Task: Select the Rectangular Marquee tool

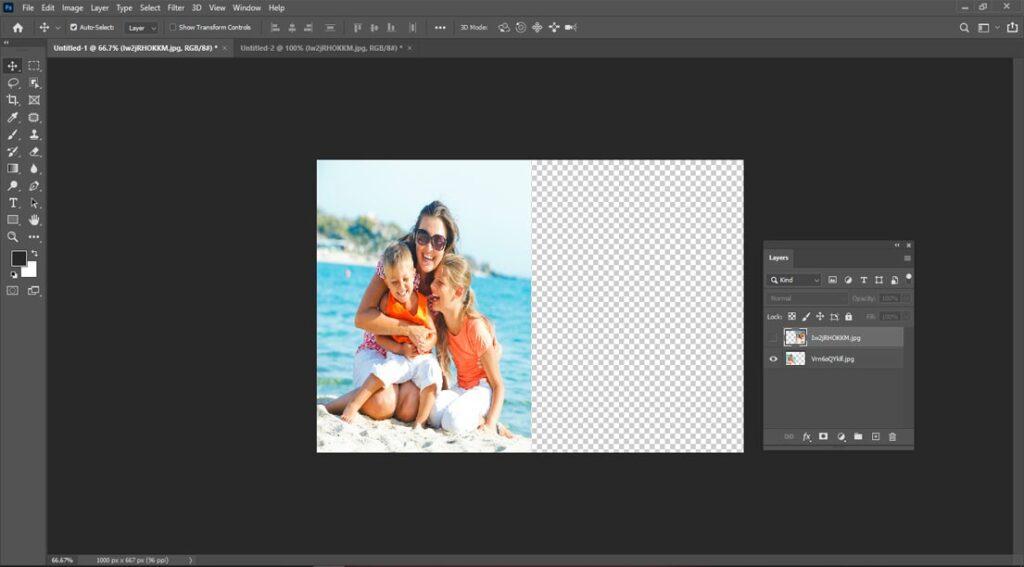Action: tap(34, 66)
